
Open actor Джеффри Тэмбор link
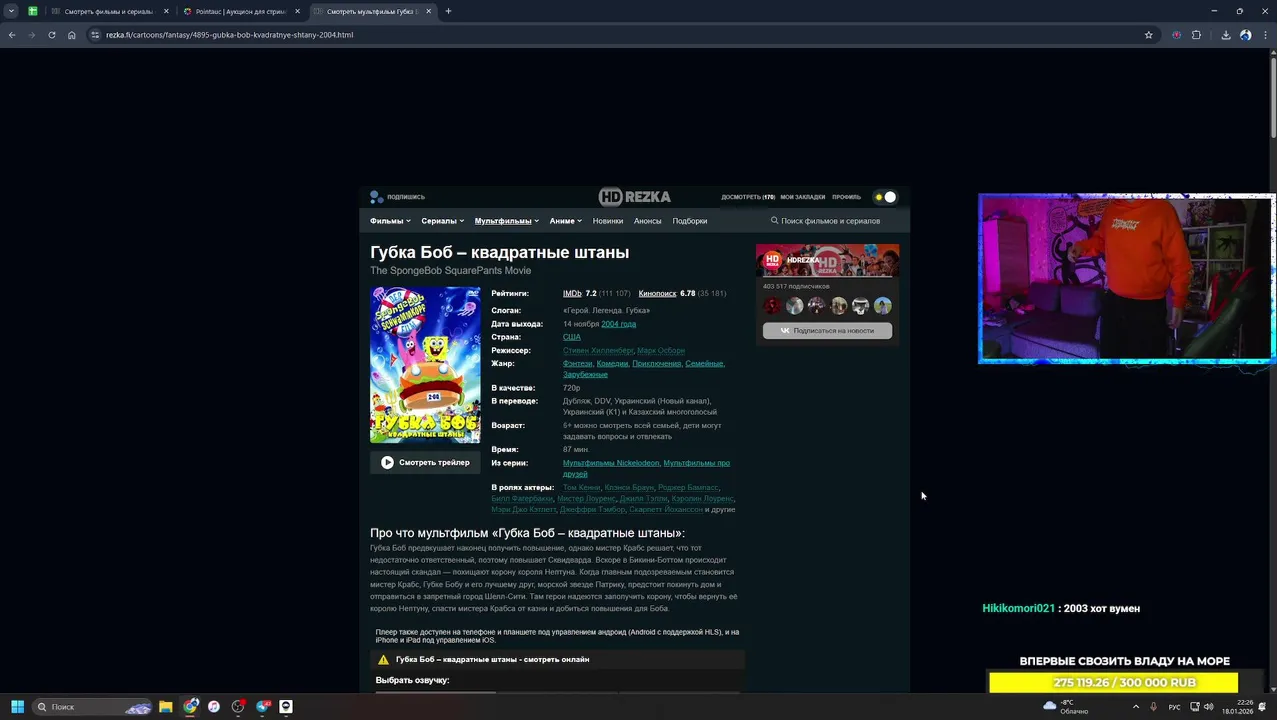coord(592,510)
